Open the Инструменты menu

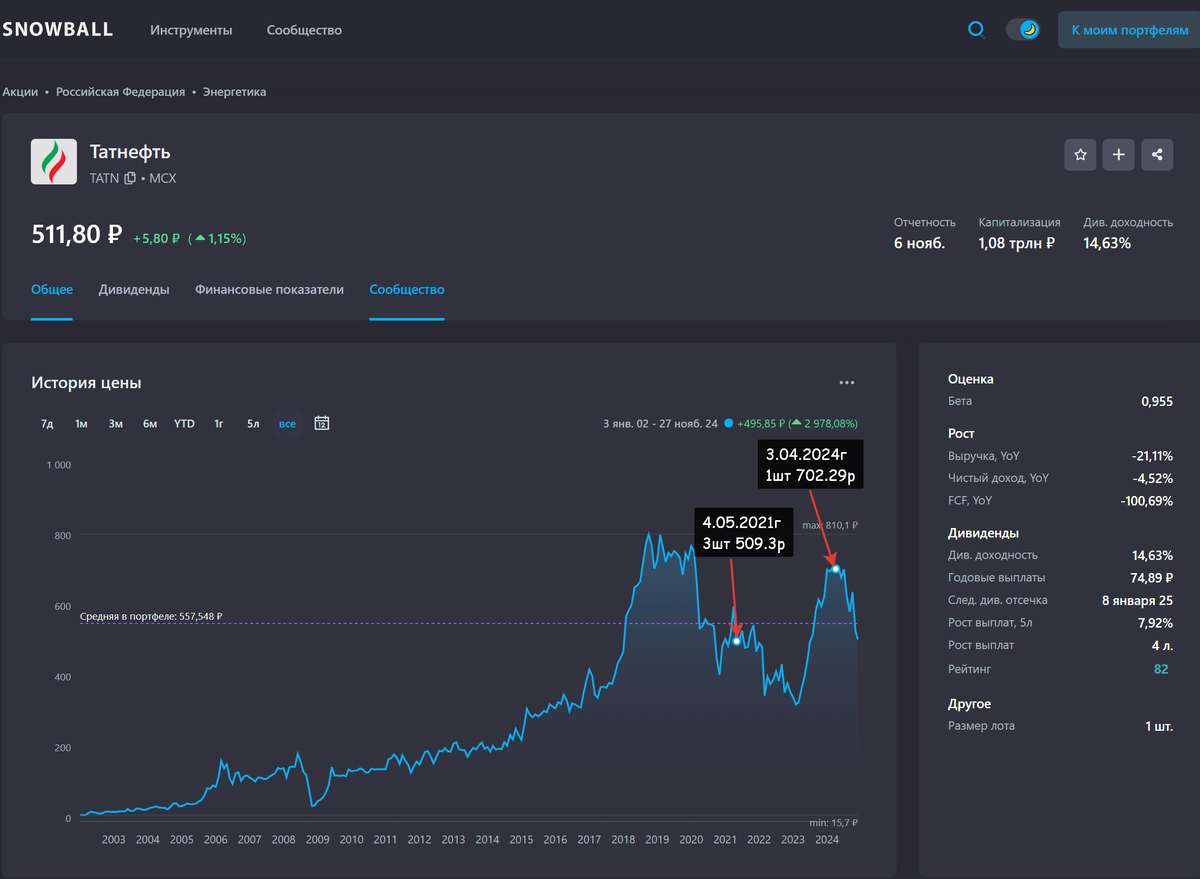[191, 30]
